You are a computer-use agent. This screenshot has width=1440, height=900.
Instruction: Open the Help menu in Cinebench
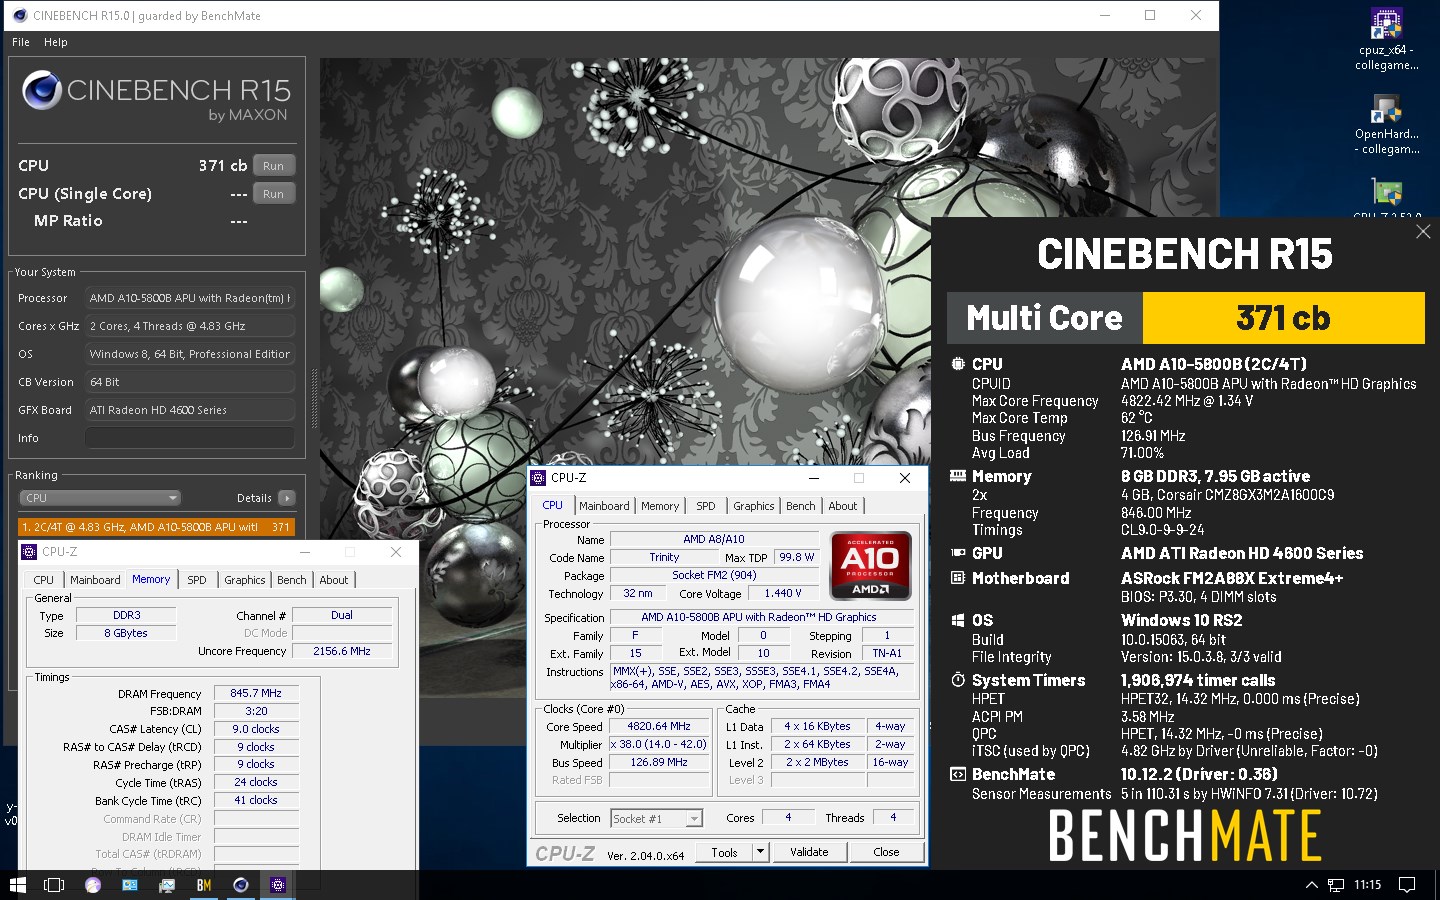[56, 42]
